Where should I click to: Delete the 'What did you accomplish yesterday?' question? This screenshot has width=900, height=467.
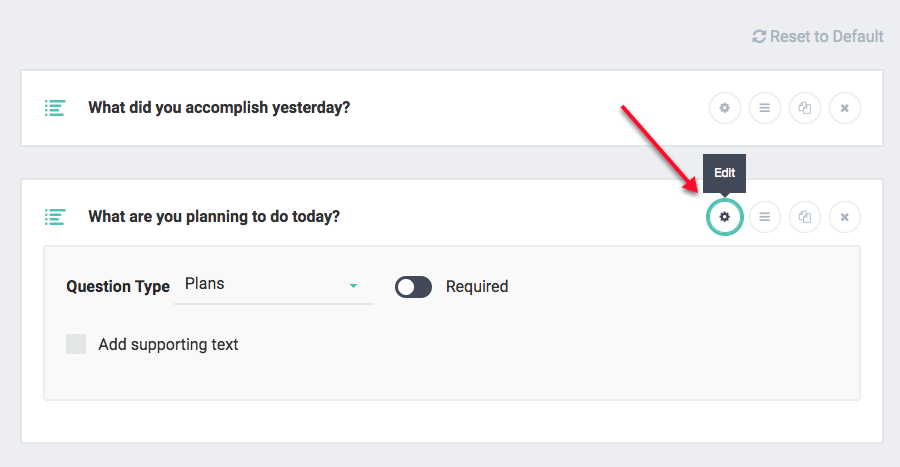tap(845, 108)
